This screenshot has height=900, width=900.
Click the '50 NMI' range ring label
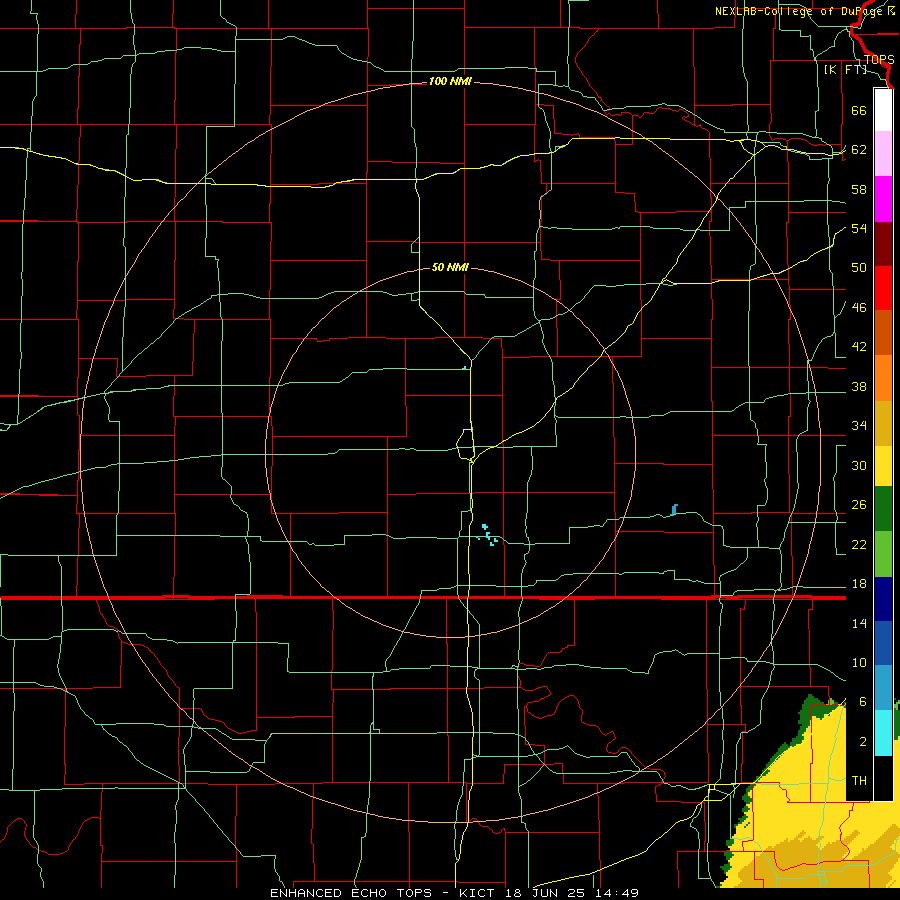point(450,267)
